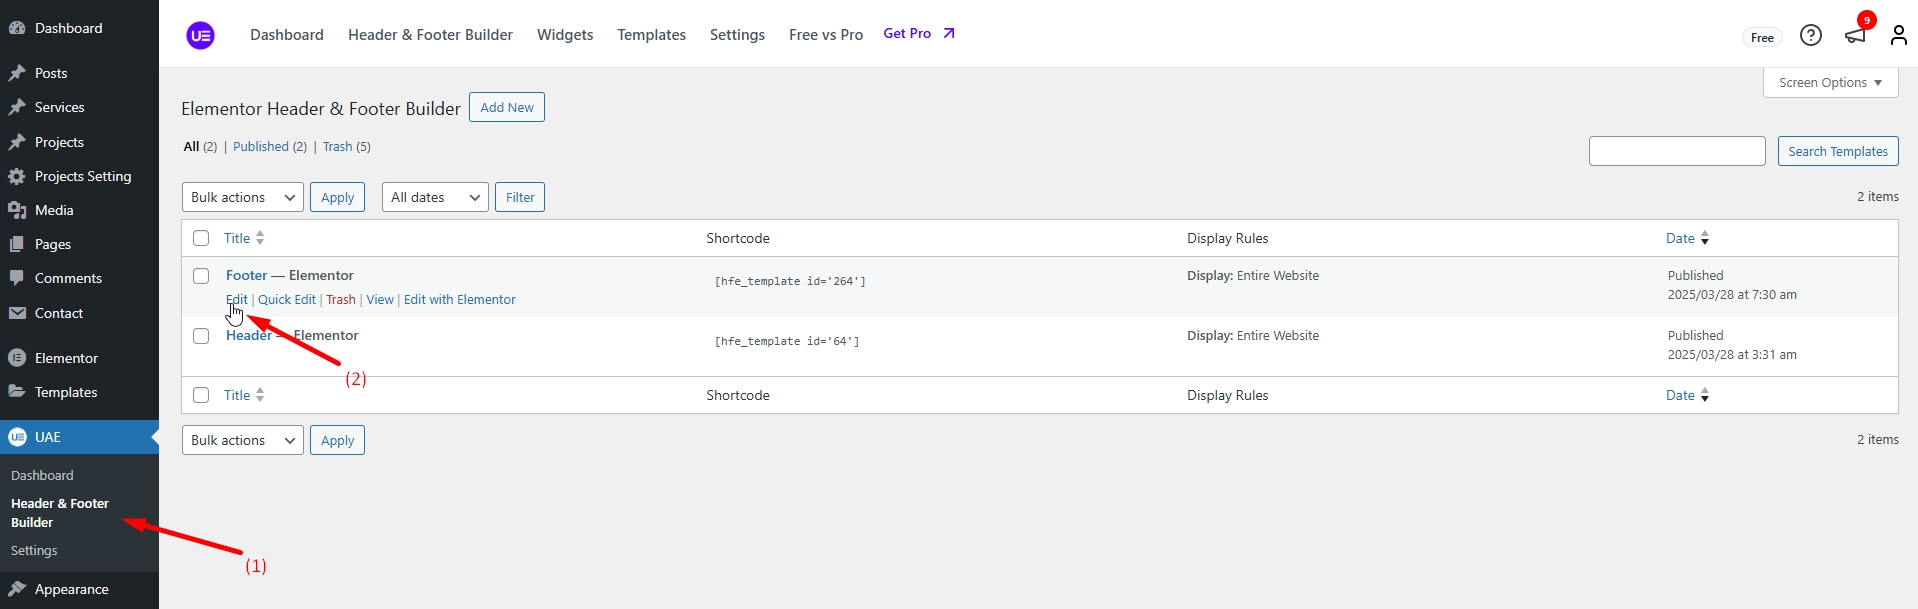The height and width of the screenshot is (609, 1918).
Task: Sort templates by Date column header
Action: (x=1680, y=238)
